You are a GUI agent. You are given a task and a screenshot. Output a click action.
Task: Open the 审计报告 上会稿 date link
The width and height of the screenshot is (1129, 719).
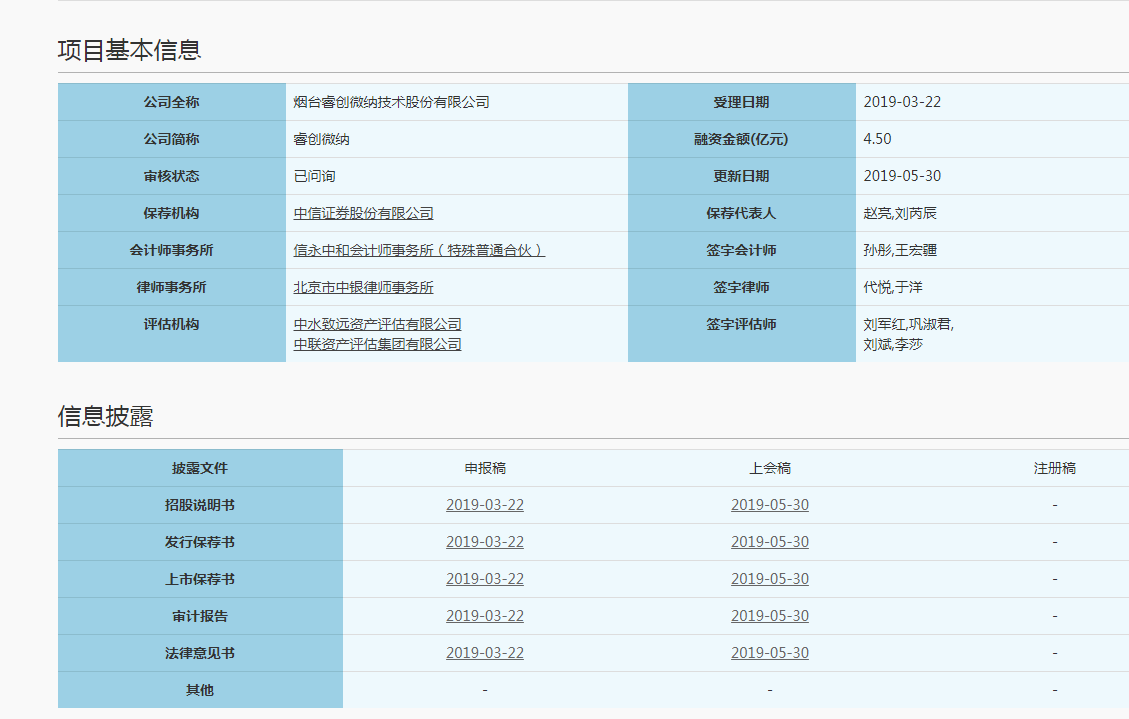(x=769, y=616)
